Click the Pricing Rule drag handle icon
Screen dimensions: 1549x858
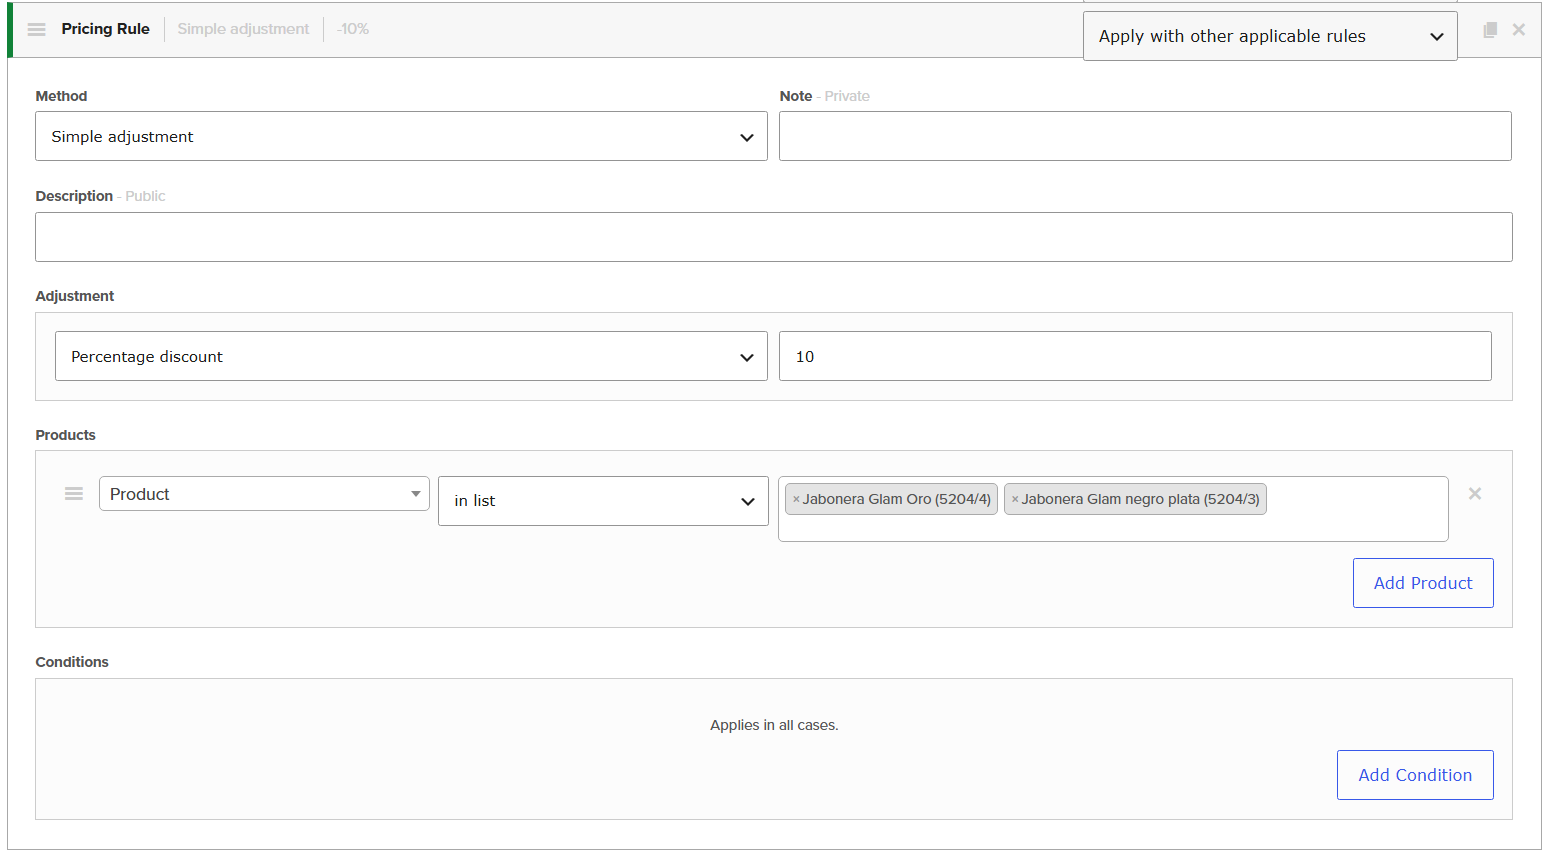click(37, 29)
